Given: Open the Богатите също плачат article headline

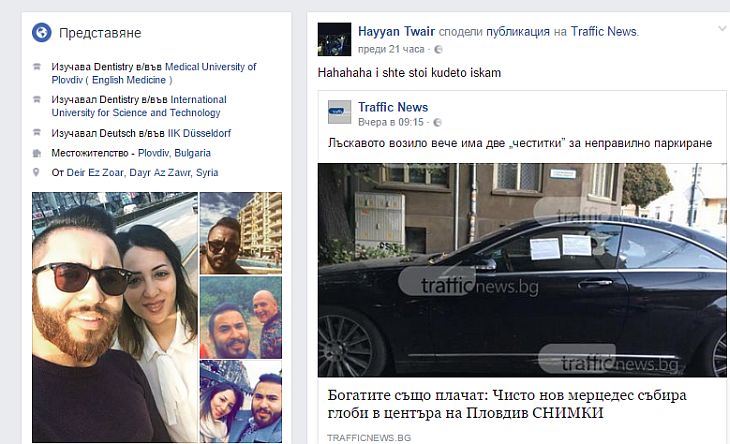Looking at the screenshot, I should 507,404.
